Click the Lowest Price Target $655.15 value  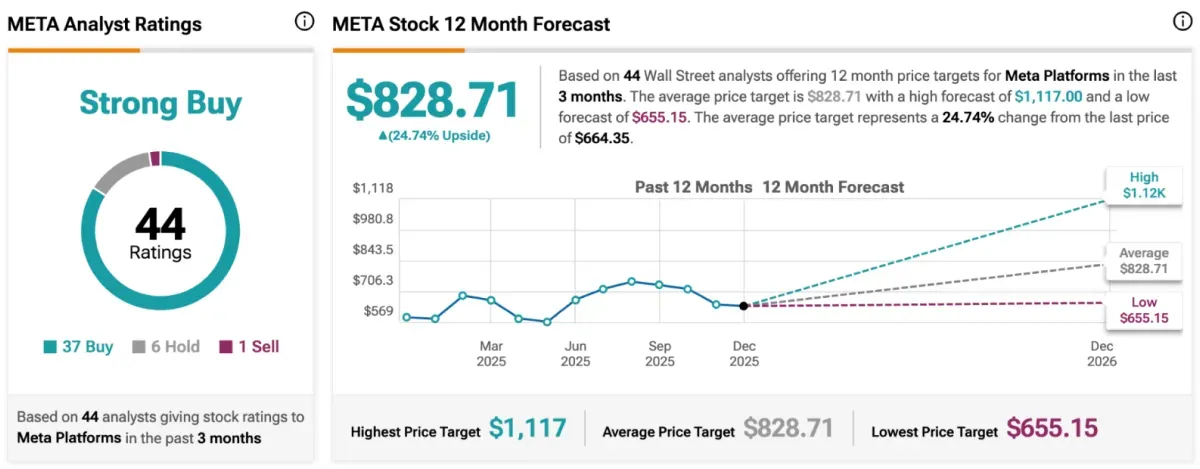point(1051,429)
